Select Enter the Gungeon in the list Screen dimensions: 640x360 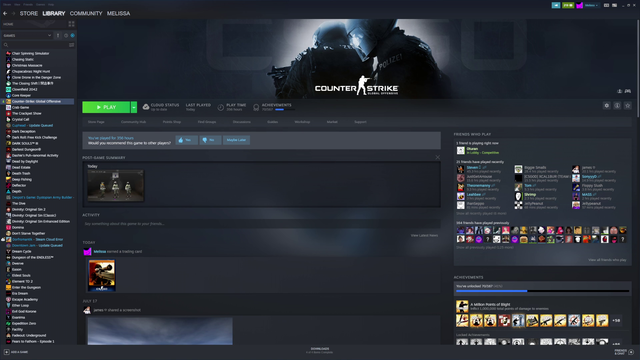(x=26, y=287)
